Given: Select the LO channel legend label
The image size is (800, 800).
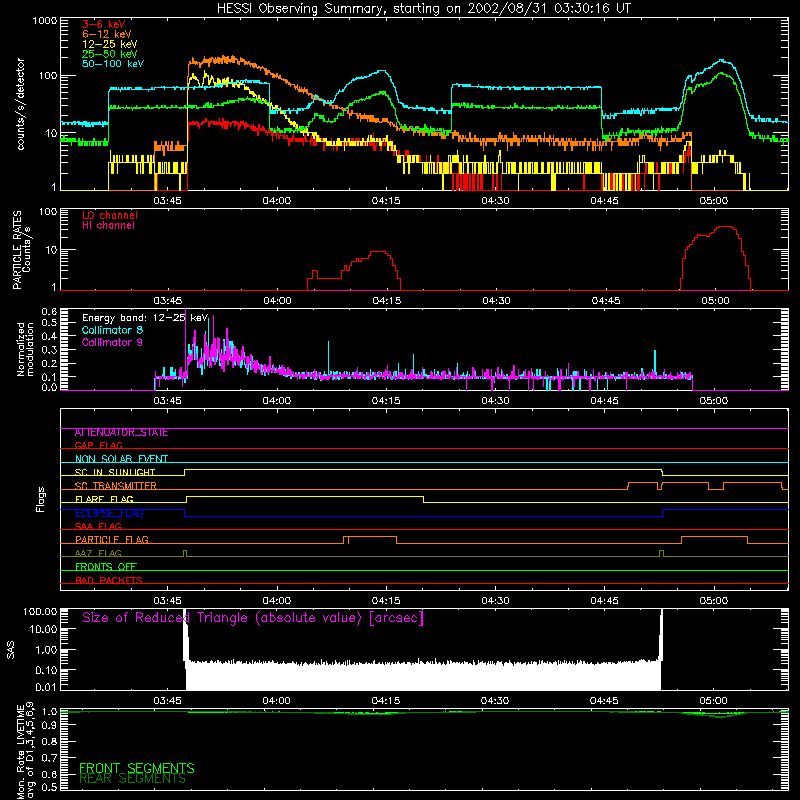Looking at the screenshot, I should [x=110, y=215].
